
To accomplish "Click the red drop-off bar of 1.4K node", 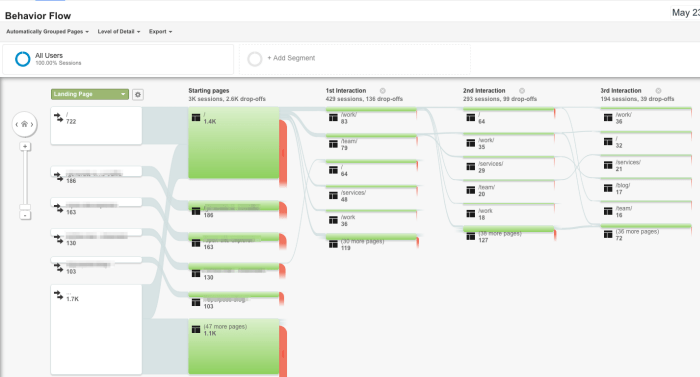I will [283, 153].
